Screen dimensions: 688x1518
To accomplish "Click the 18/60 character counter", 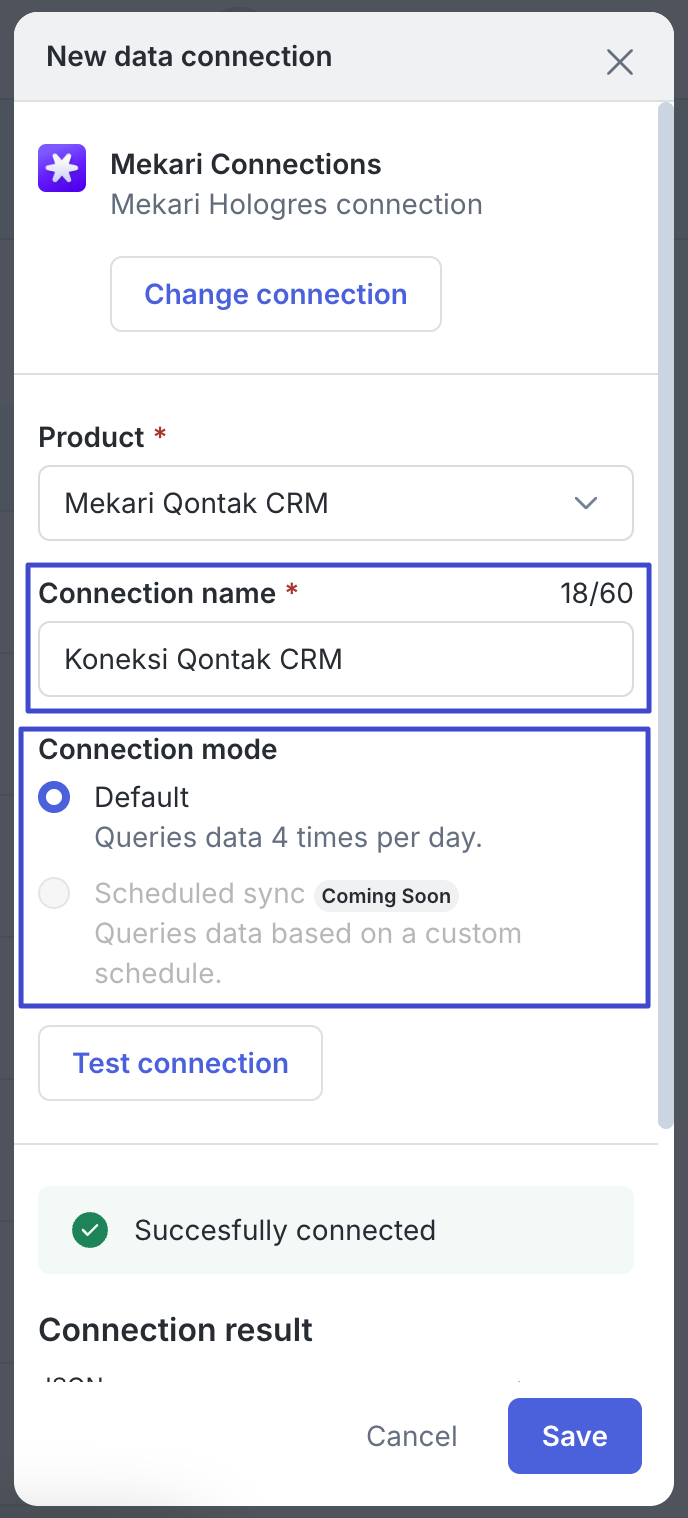I will click(x=596, y=593).
